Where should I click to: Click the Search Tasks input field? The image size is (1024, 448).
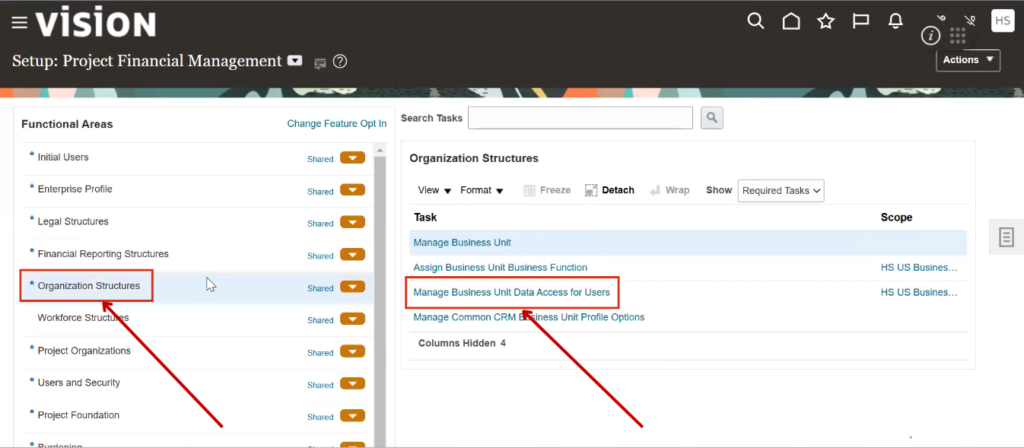click(x=580, y=118)
